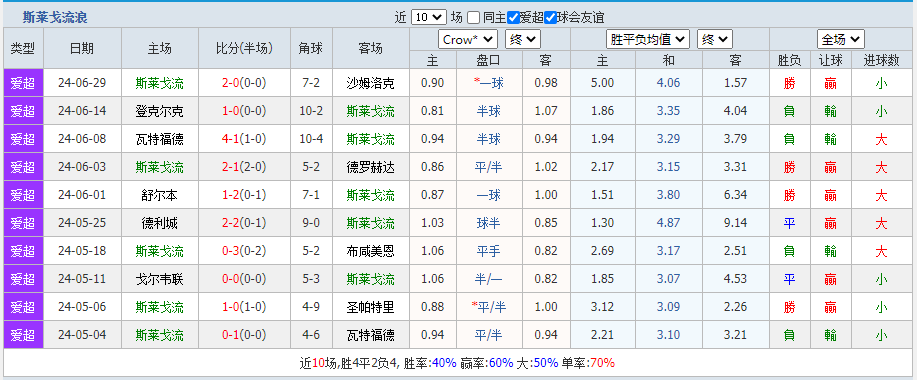Uncheck the 球会友谊 checkbox

(x=550, y=18)
